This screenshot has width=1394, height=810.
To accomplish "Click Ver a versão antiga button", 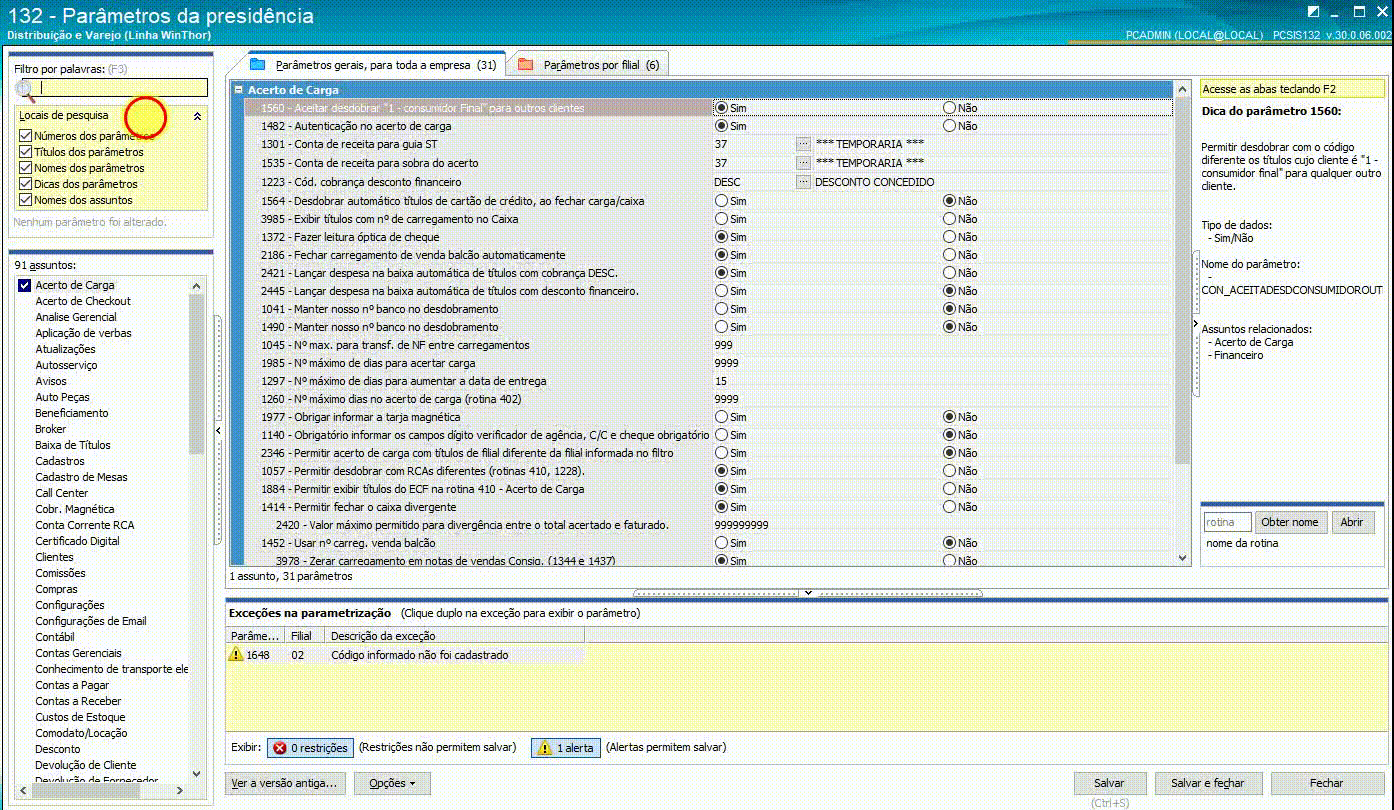I will click(284, 783).
